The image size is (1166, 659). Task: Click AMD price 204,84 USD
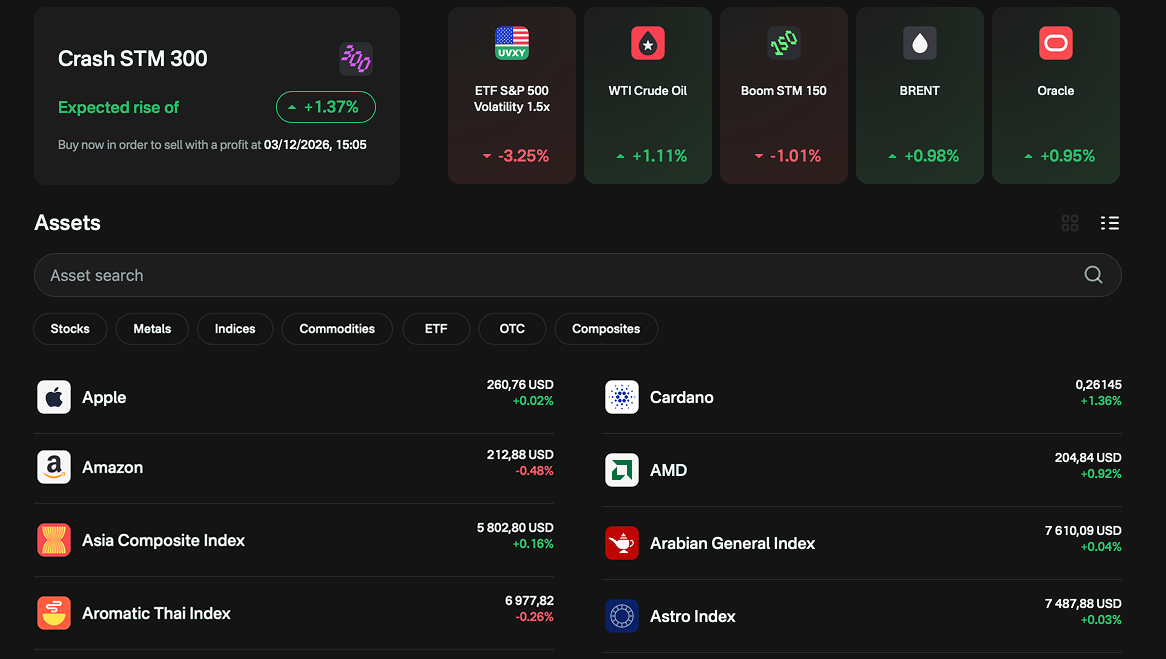click(1088, 457)
